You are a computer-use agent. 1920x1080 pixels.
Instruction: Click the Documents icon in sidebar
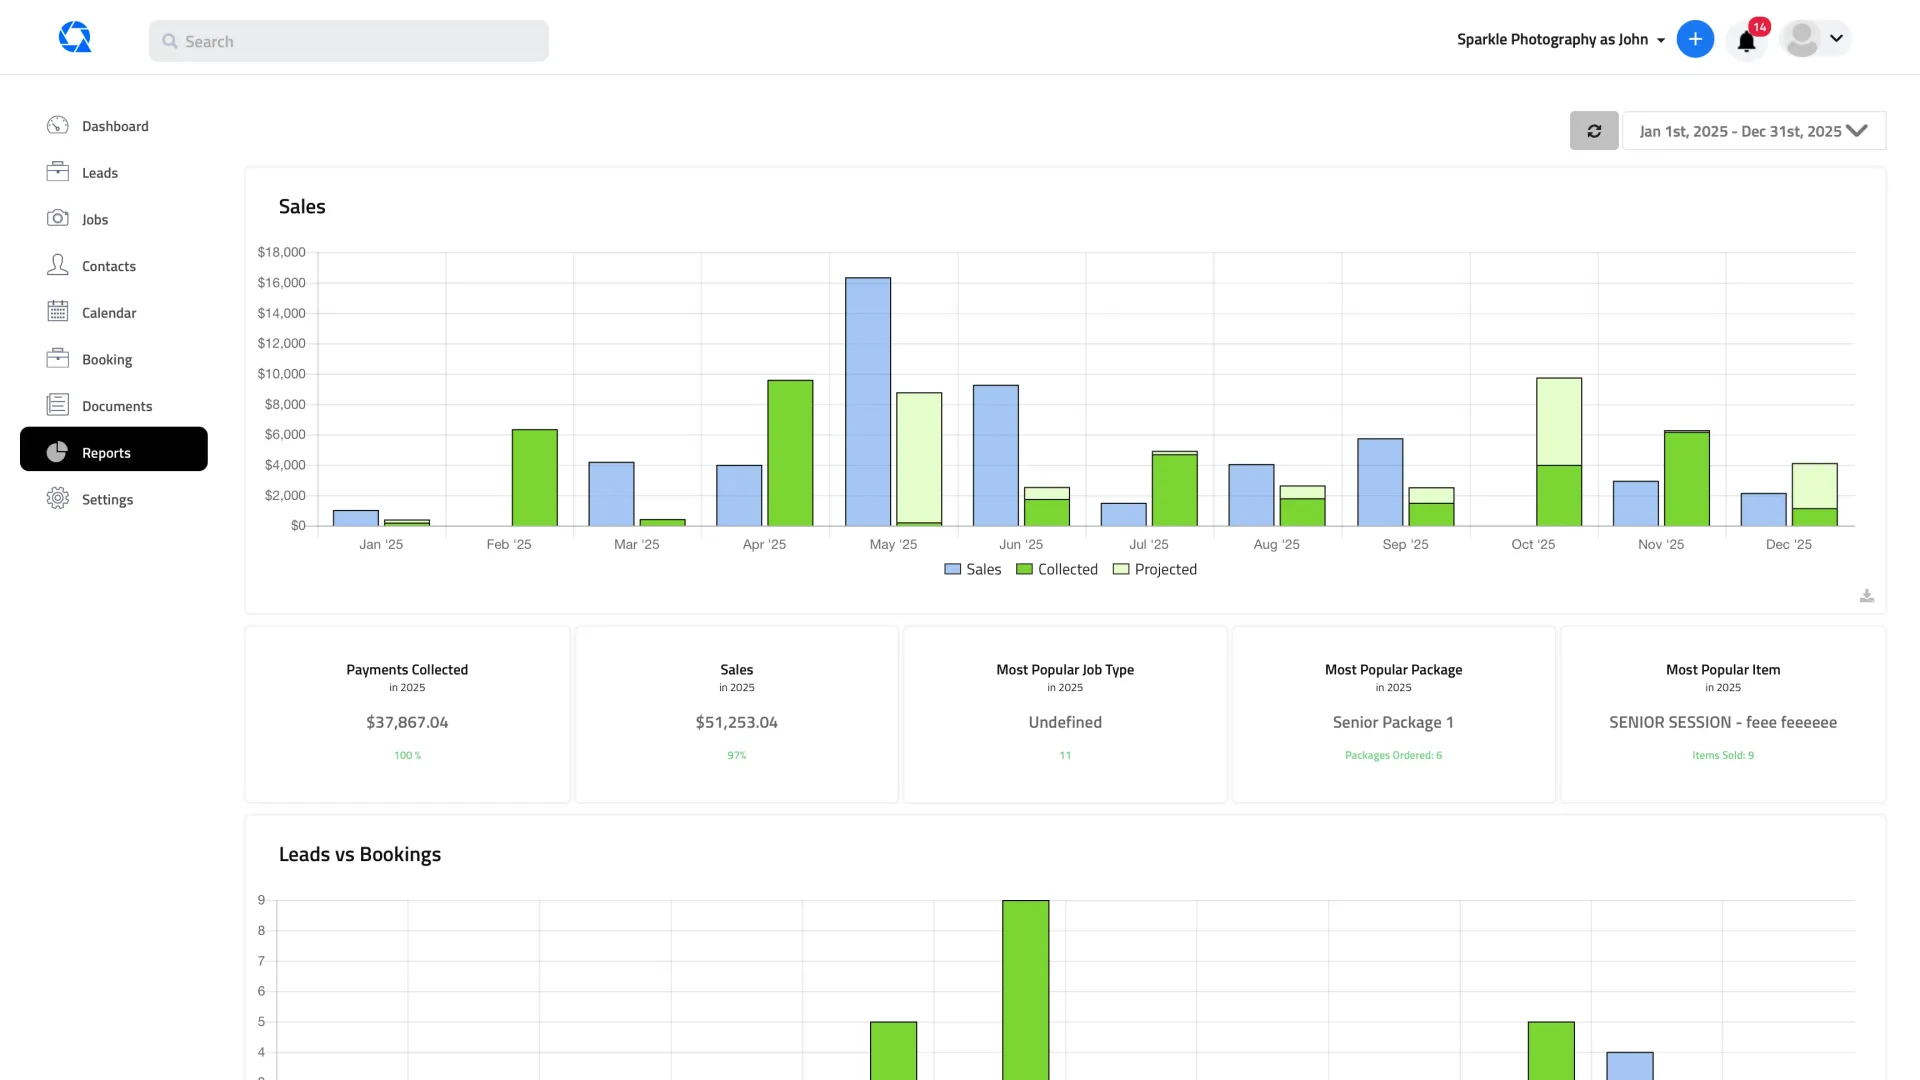pos(59,405)
